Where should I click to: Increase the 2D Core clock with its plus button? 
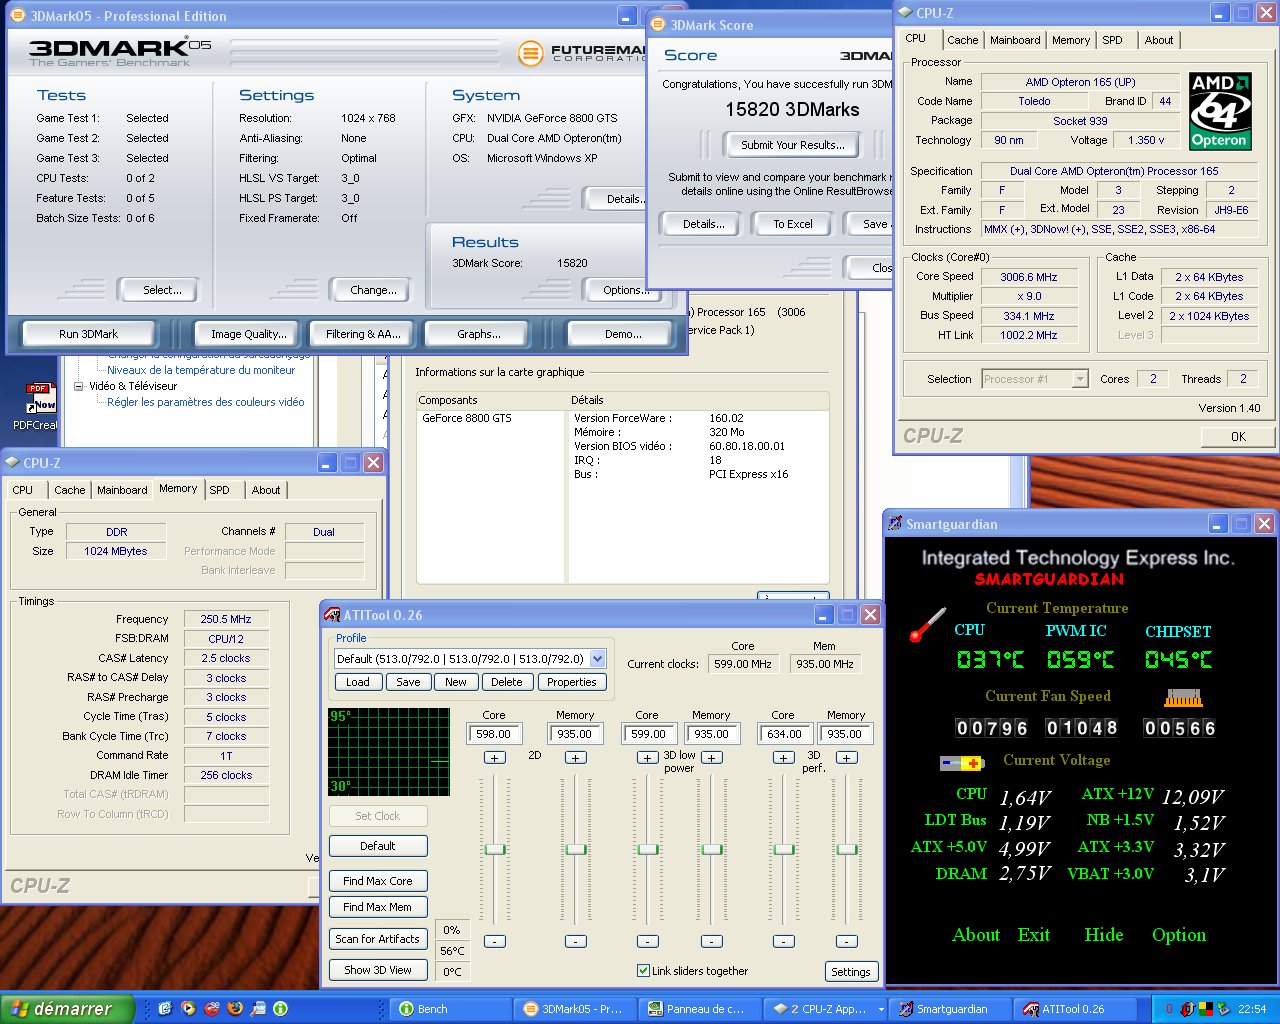[x=495, y=758]
